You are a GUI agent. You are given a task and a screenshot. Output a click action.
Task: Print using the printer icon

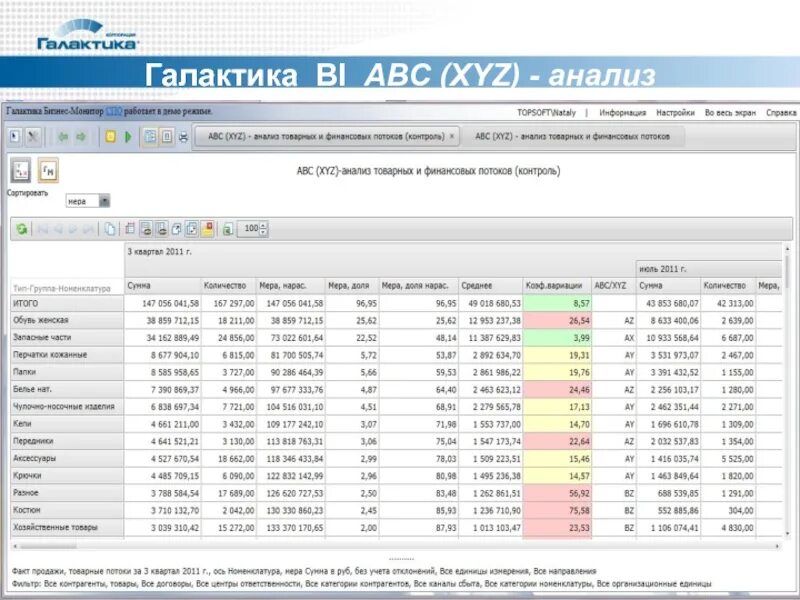[x=183, y=137]
